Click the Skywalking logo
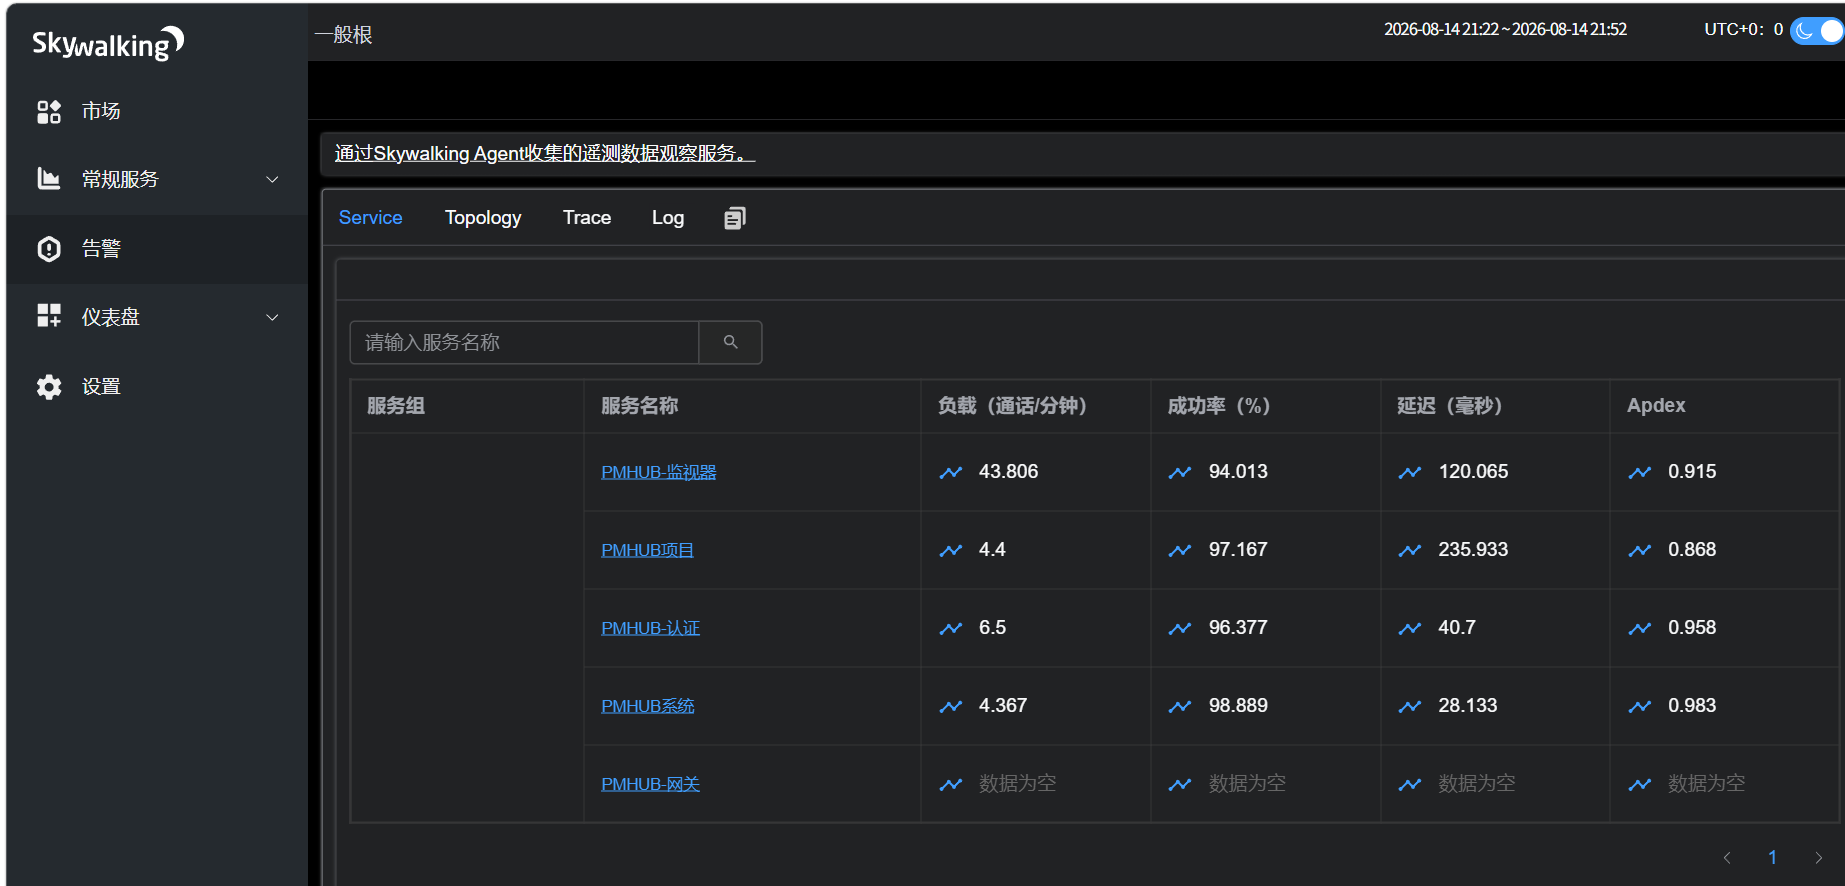Image resolution: width=1845 pixels, height=886 pixels. point(108,44)
